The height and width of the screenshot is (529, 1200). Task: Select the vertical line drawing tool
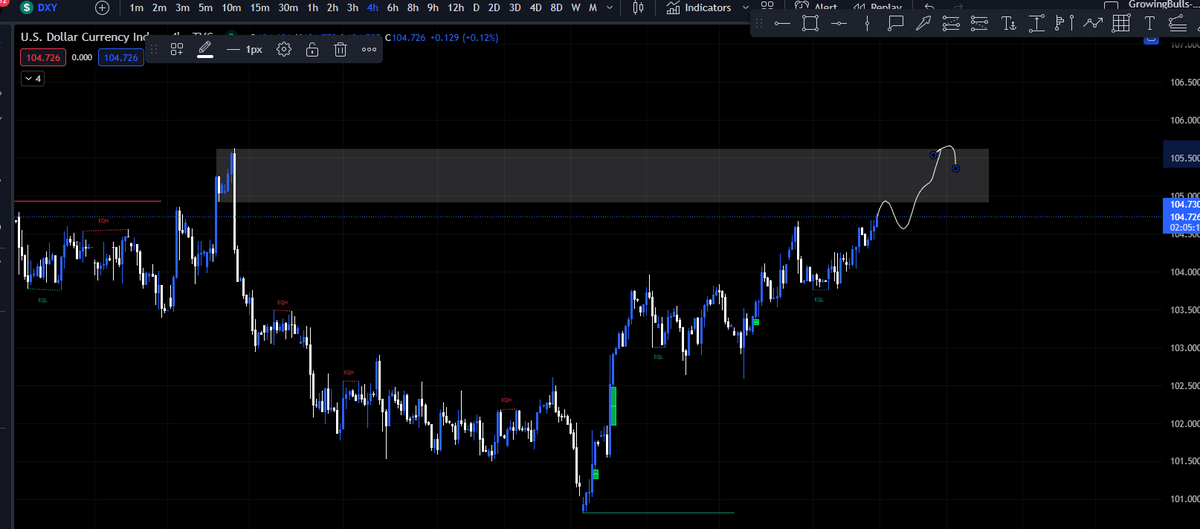[x=867, y=23]
